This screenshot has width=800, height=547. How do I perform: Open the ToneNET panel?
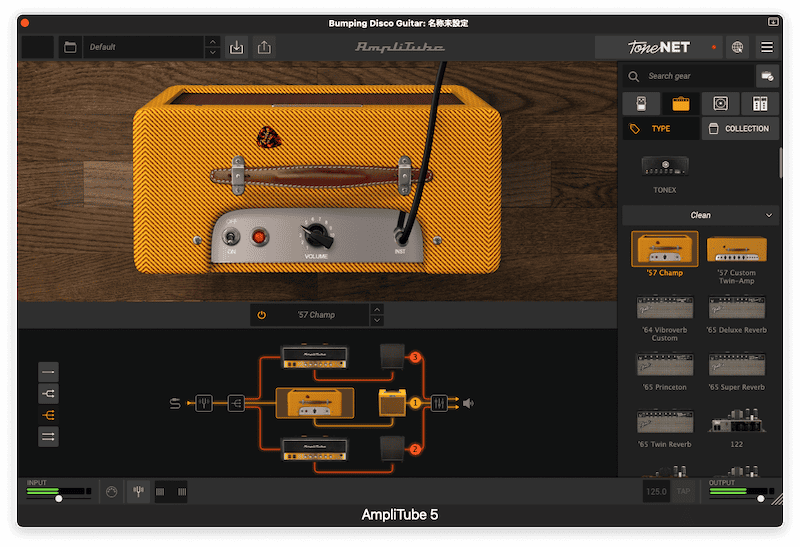pos(659,47)
